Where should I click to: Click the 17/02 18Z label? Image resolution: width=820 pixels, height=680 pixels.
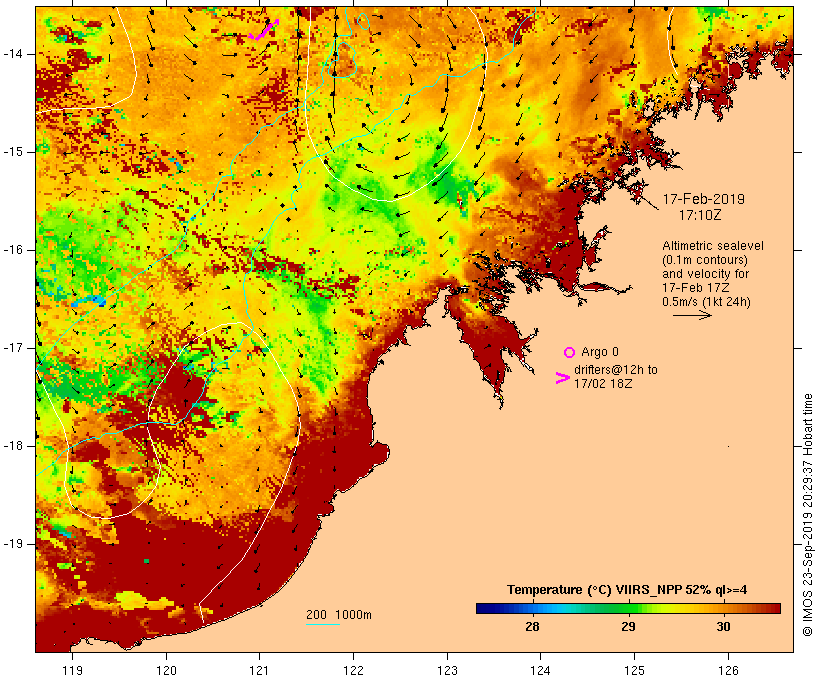[603, 383]
